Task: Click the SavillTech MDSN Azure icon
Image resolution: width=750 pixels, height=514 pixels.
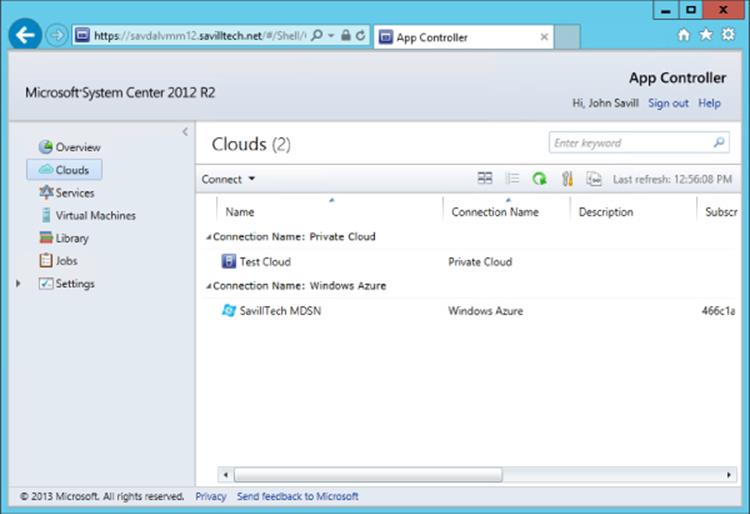Action: [229, 310]
